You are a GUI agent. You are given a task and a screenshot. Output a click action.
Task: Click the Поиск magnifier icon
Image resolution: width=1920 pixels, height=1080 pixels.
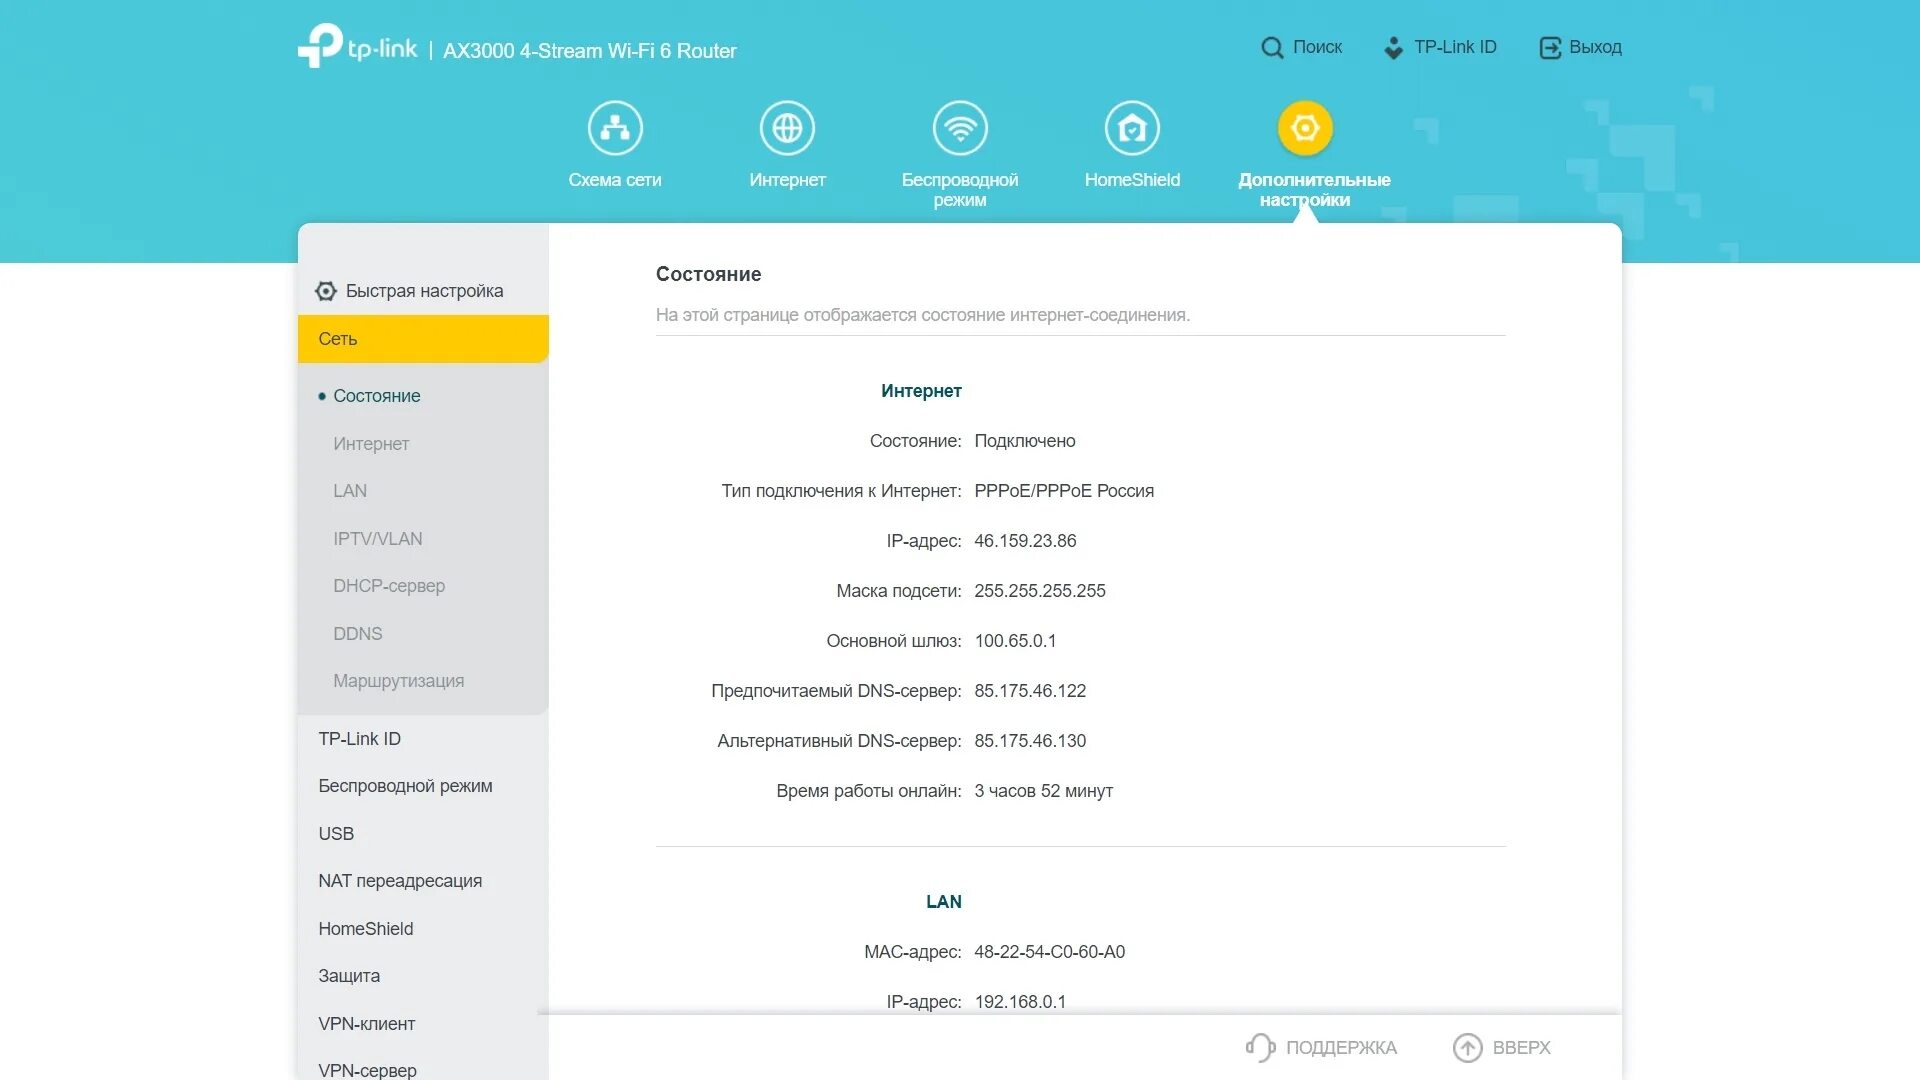tap(1272, 48)
